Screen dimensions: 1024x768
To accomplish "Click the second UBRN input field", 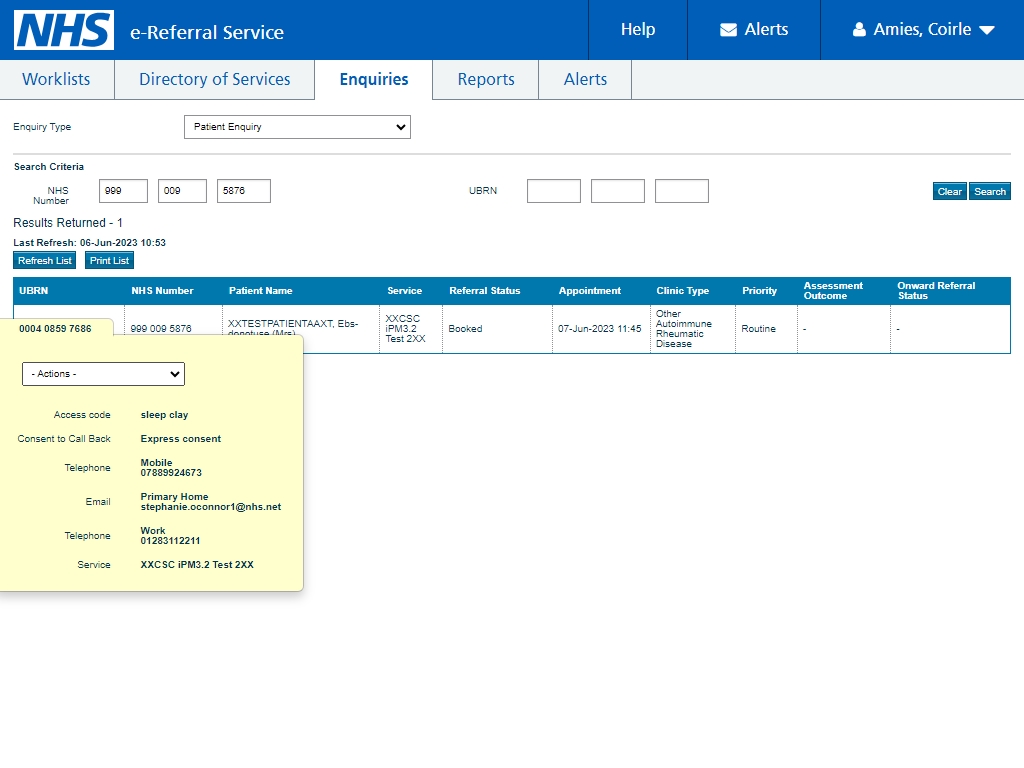I will pyautogui.click(x=618, y=191).
